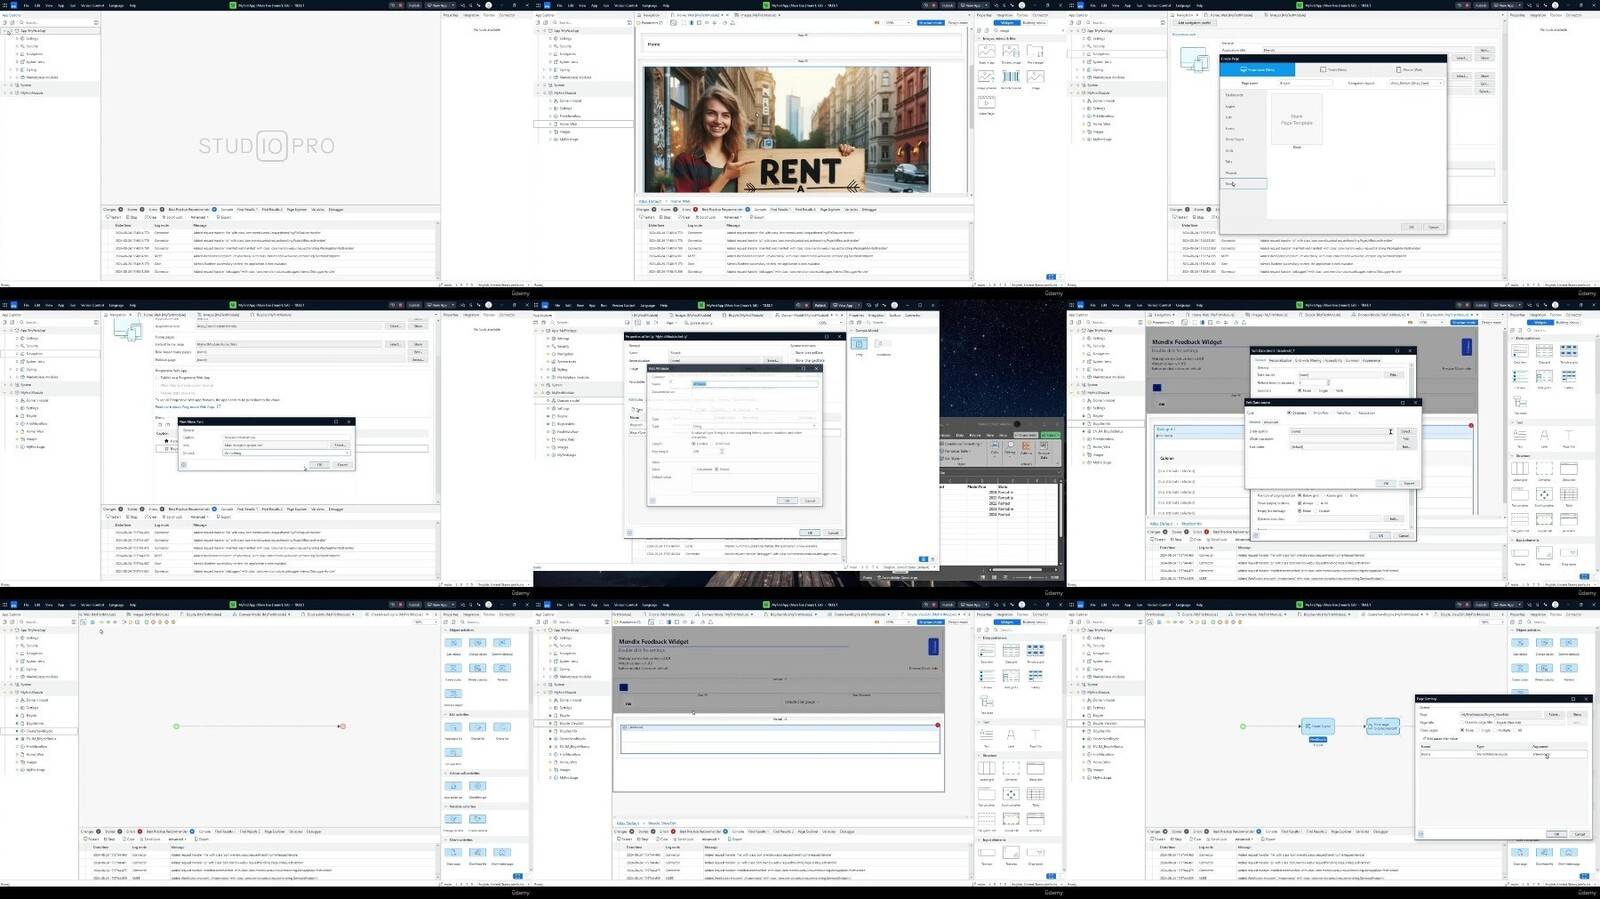This screenshot has width=1600, height=899.
Task: Click OK in the Edit Data source dialog
Action: pos(1386,483)
